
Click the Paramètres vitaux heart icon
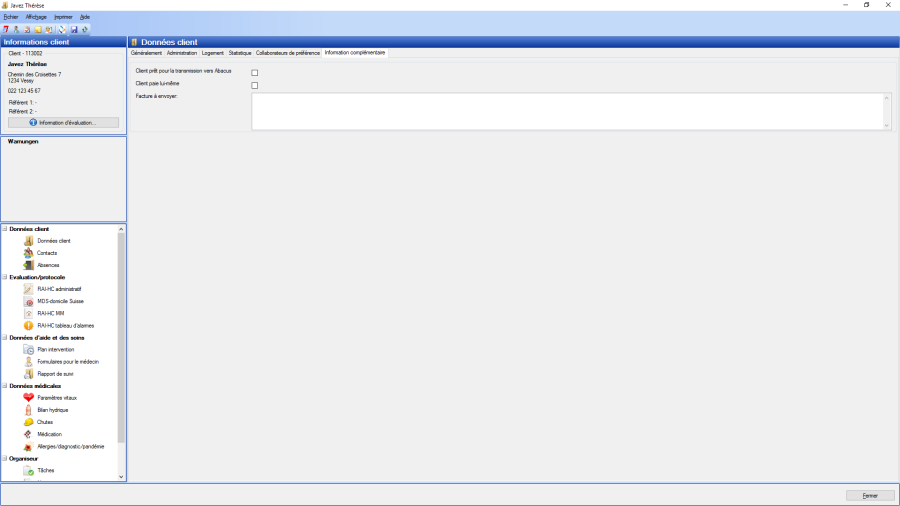coord(28,398)
